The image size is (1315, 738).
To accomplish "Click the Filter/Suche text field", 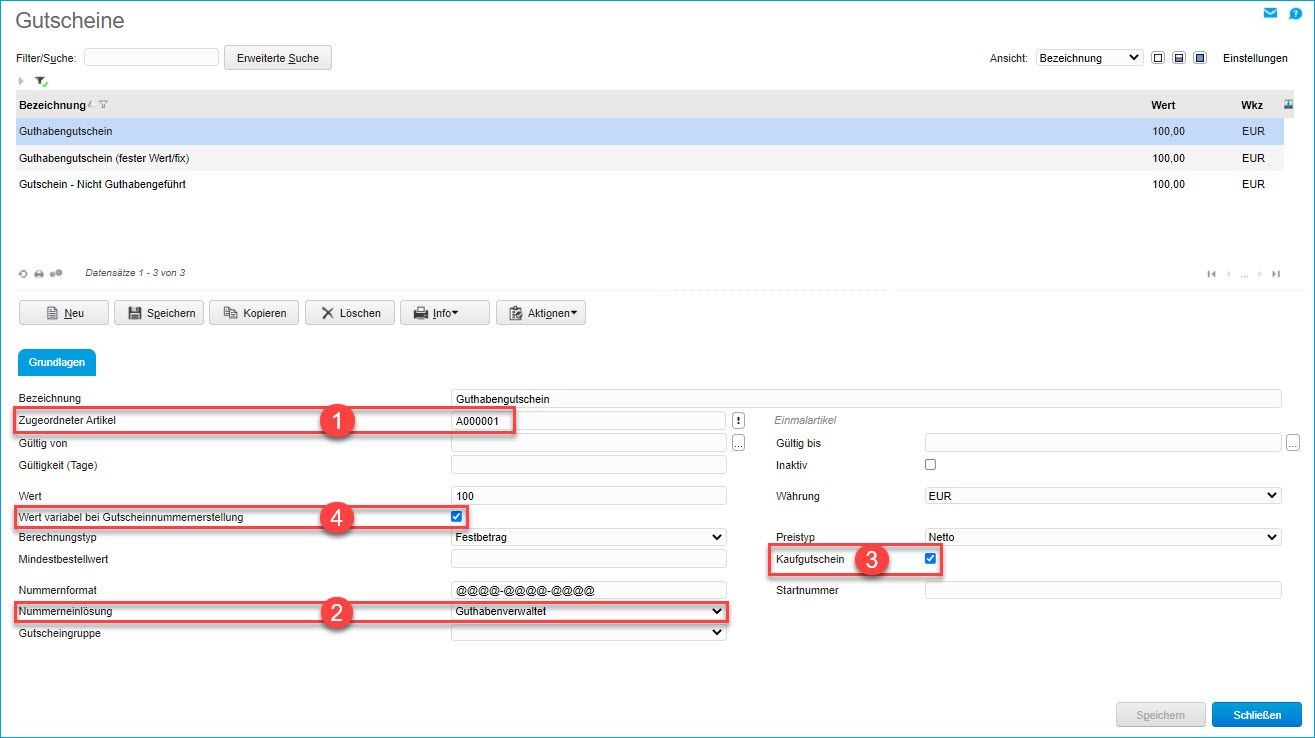I will point(151,58).
